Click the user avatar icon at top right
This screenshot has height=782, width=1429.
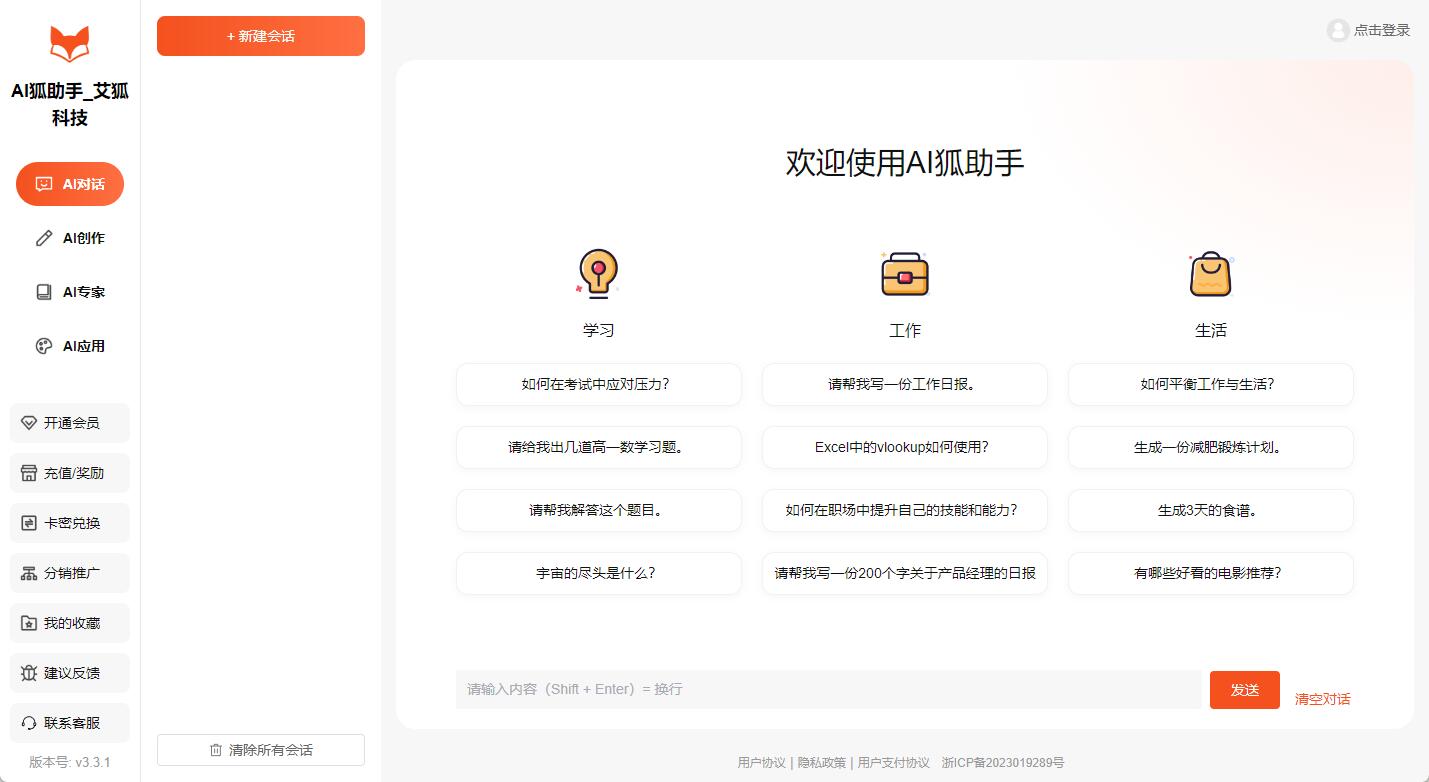click(x=1337, y=30)
